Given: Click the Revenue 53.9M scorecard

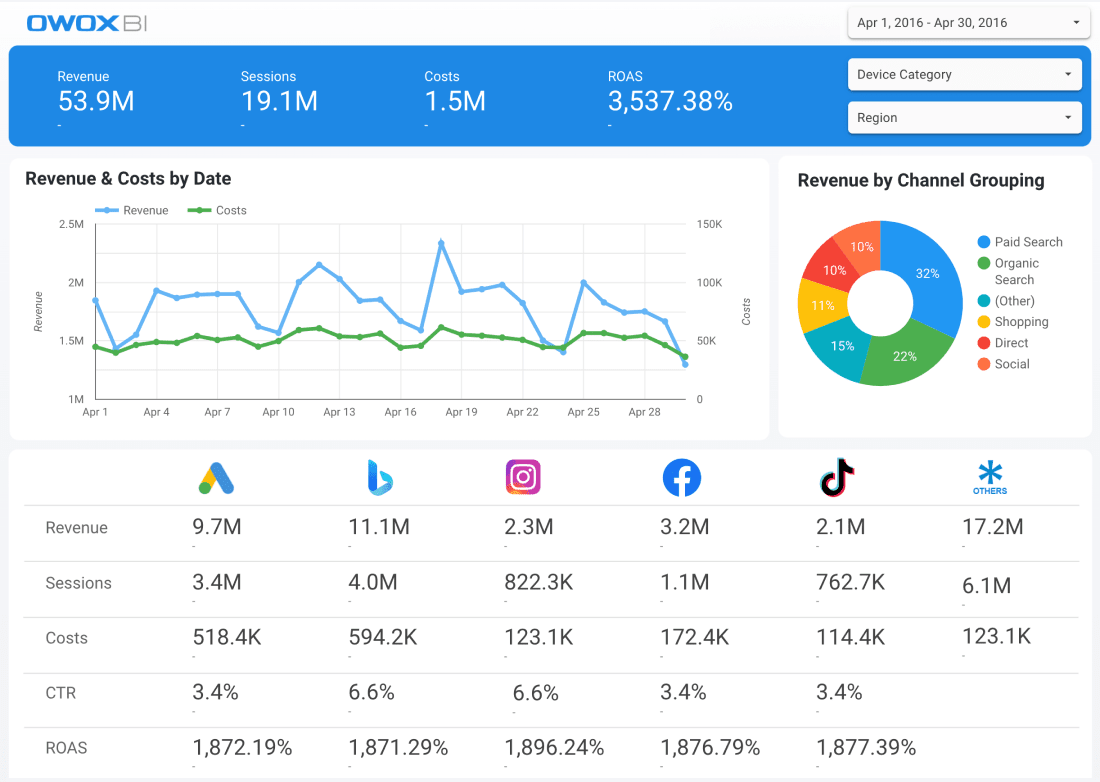Looking at the screenshot, I should pyautogui.click(x=96, y=96).
